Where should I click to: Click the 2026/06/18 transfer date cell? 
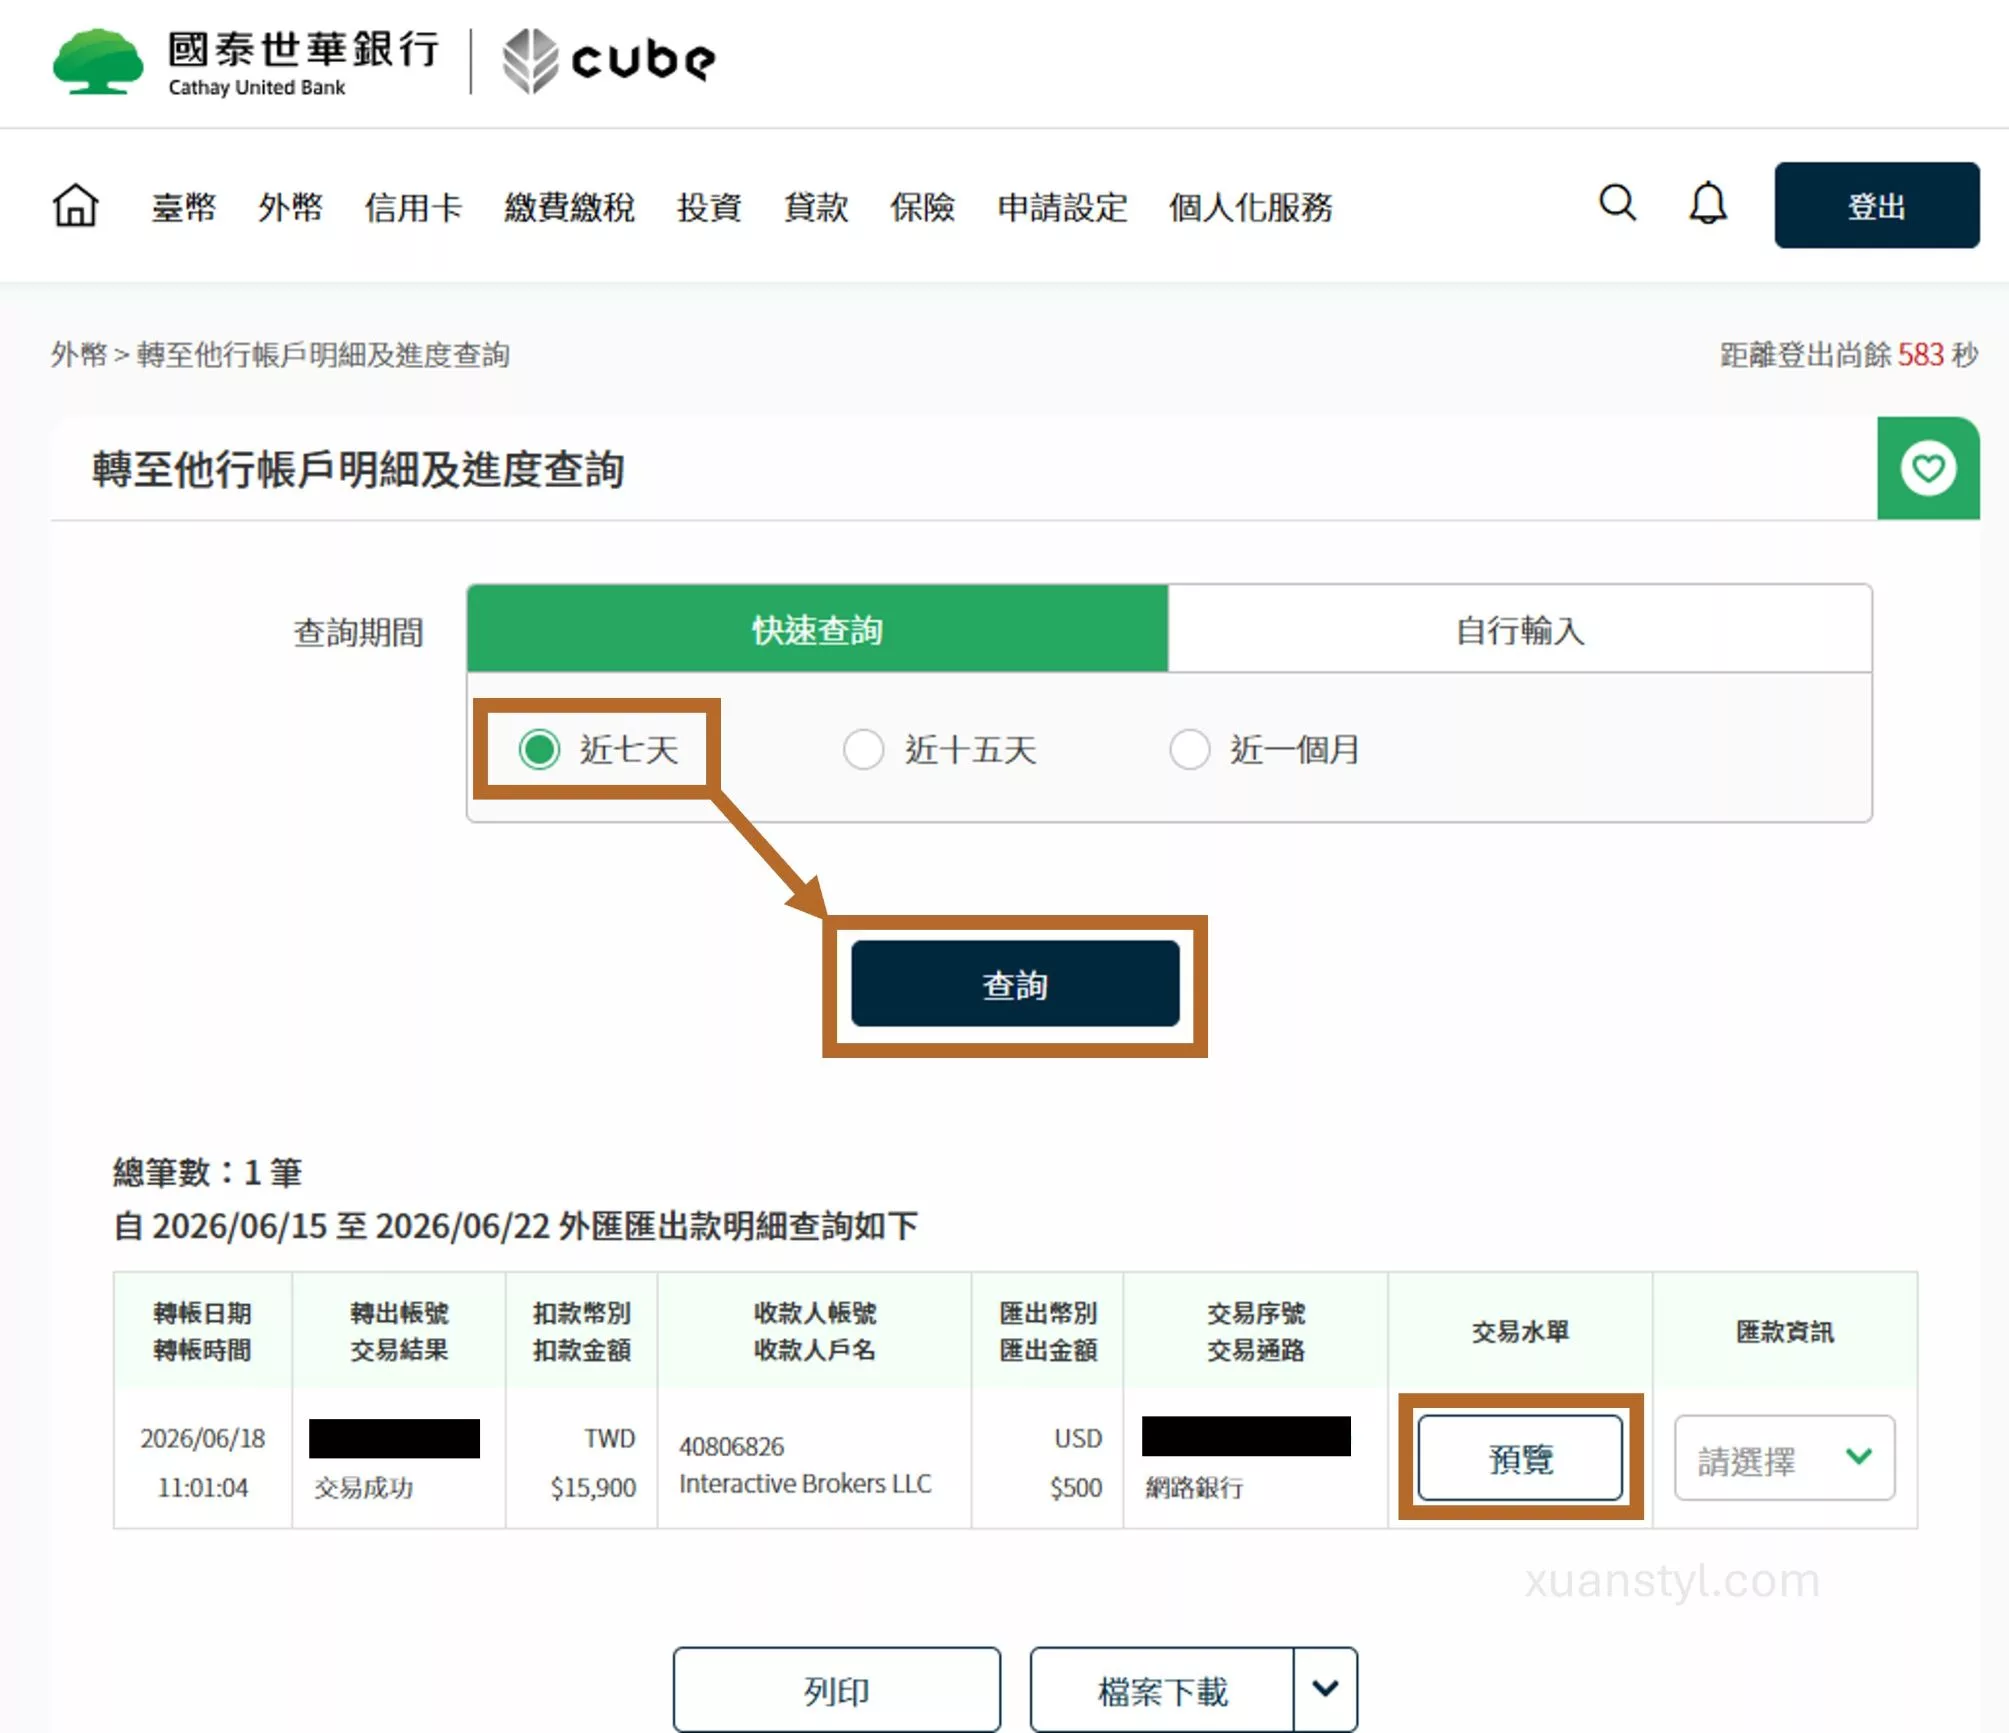[203, 1438]
